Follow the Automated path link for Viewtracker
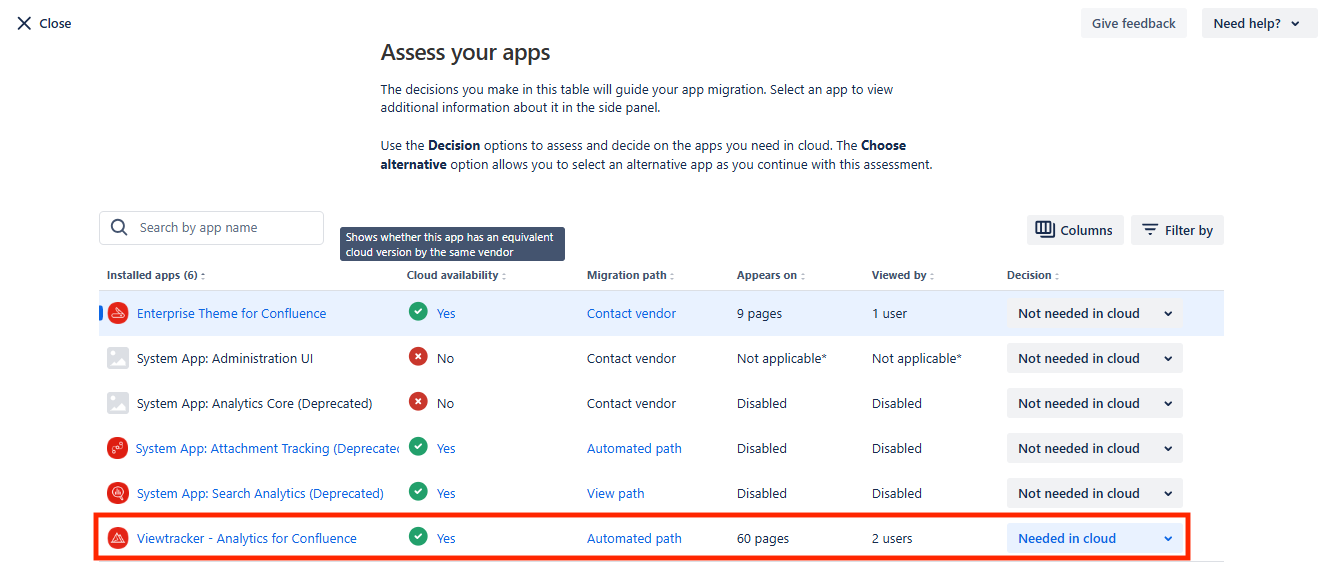 pos(634,537)
